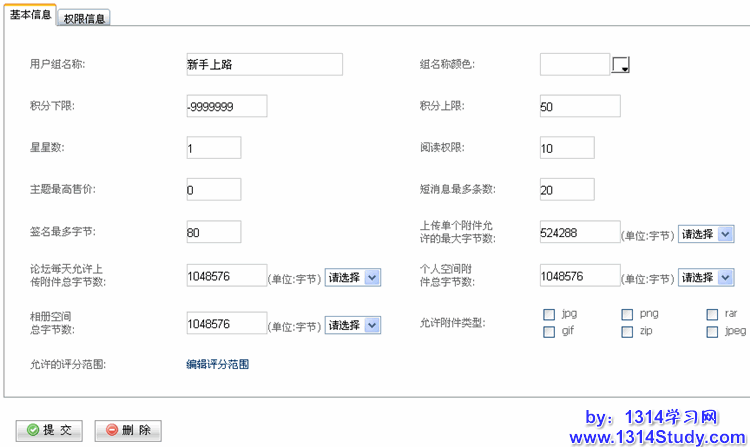750x447 pixels.
Task: Open the 编辑评分范围 link
Action: 217,364
